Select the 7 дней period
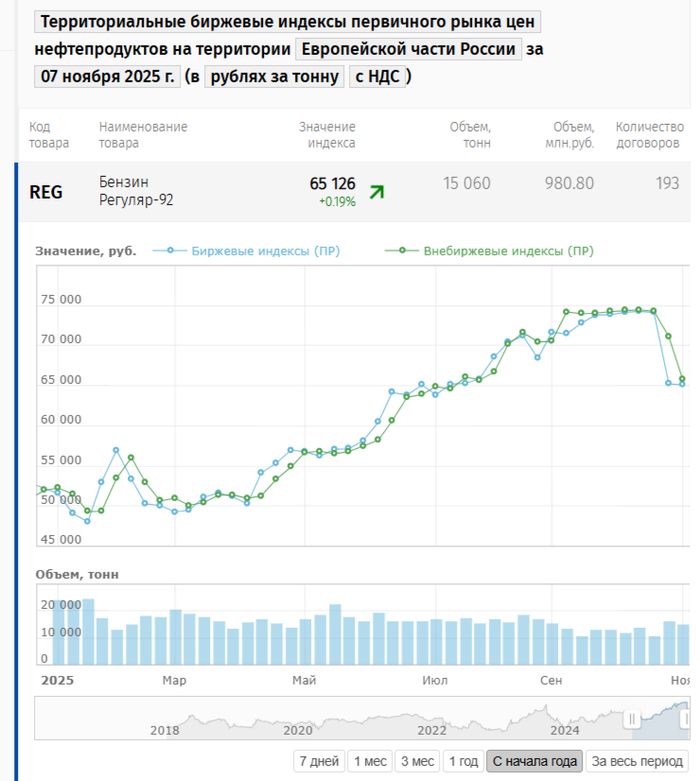700x781 pixels. point(320,761)
